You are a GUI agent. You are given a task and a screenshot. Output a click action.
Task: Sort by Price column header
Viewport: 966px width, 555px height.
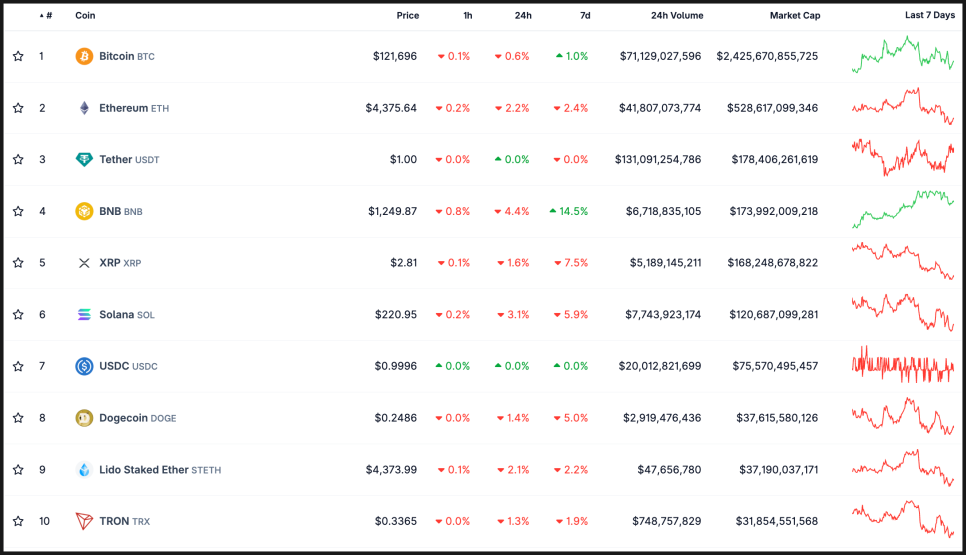[x=407, y=16]
